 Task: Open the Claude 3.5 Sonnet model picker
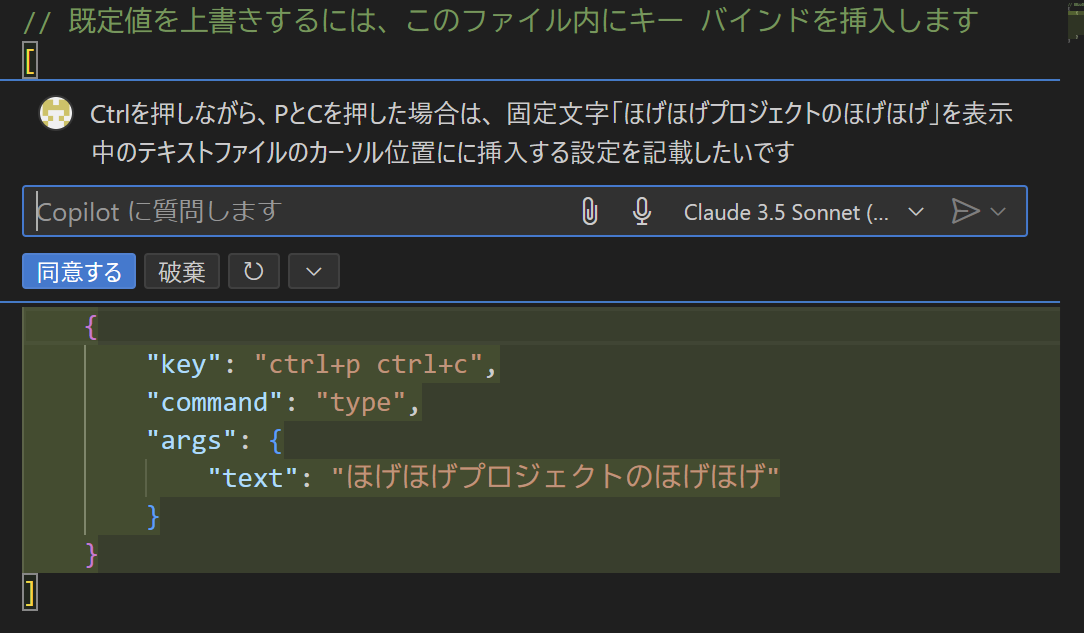click(x=804, y=212)
